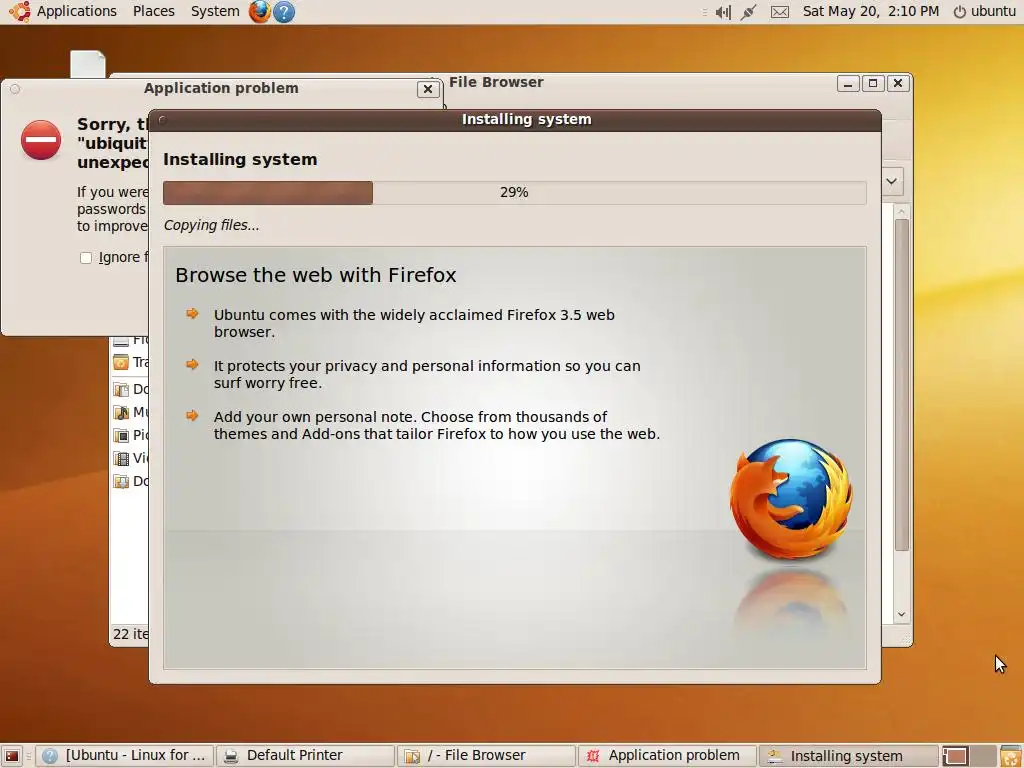Select the Music folder icon in sidebar
Screen dimensions: 1024x768
tap(121, 412)
